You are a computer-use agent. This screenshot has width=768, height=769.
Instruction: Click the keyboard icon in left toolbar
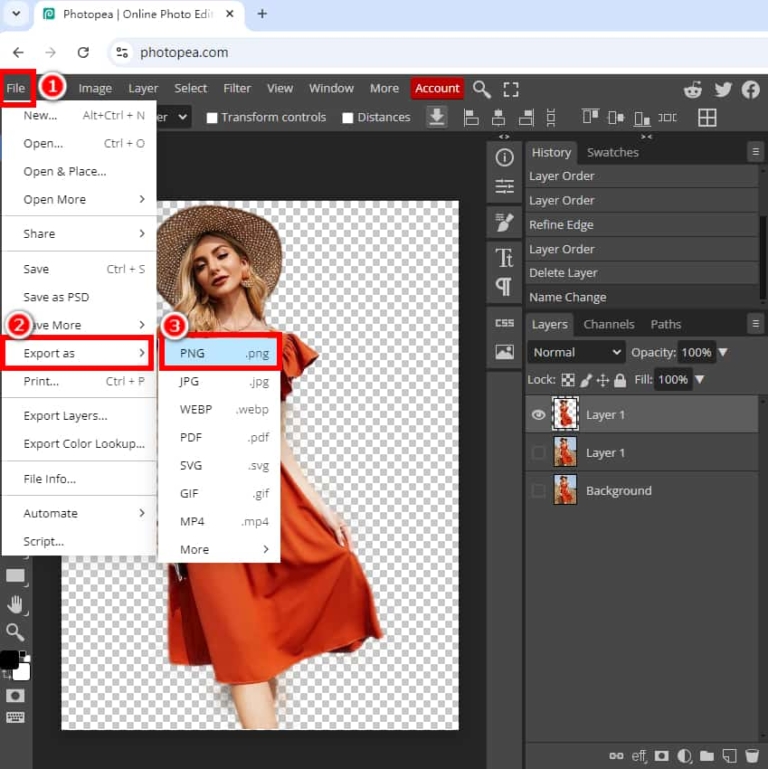(x=15, y=718)
